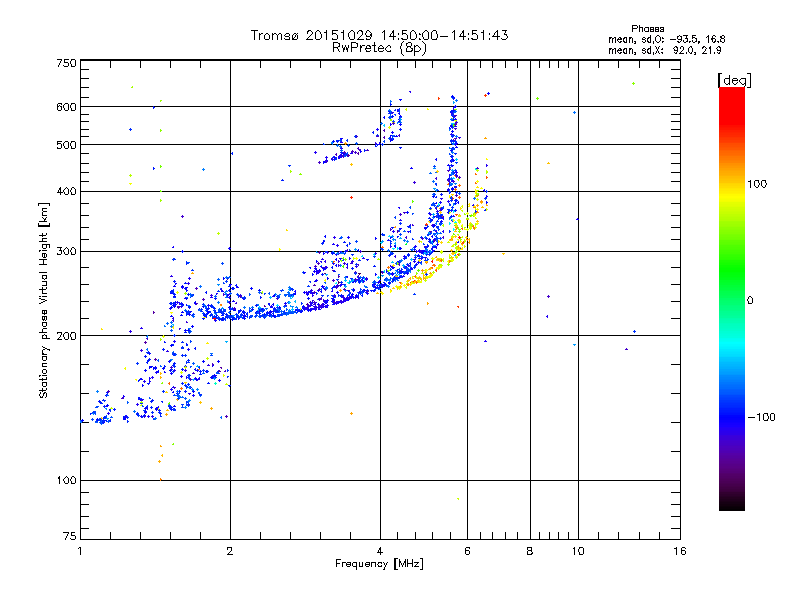Screen dimensions: 800x600
Task: Click the colorbar label '100'
Action: point(757,184)
